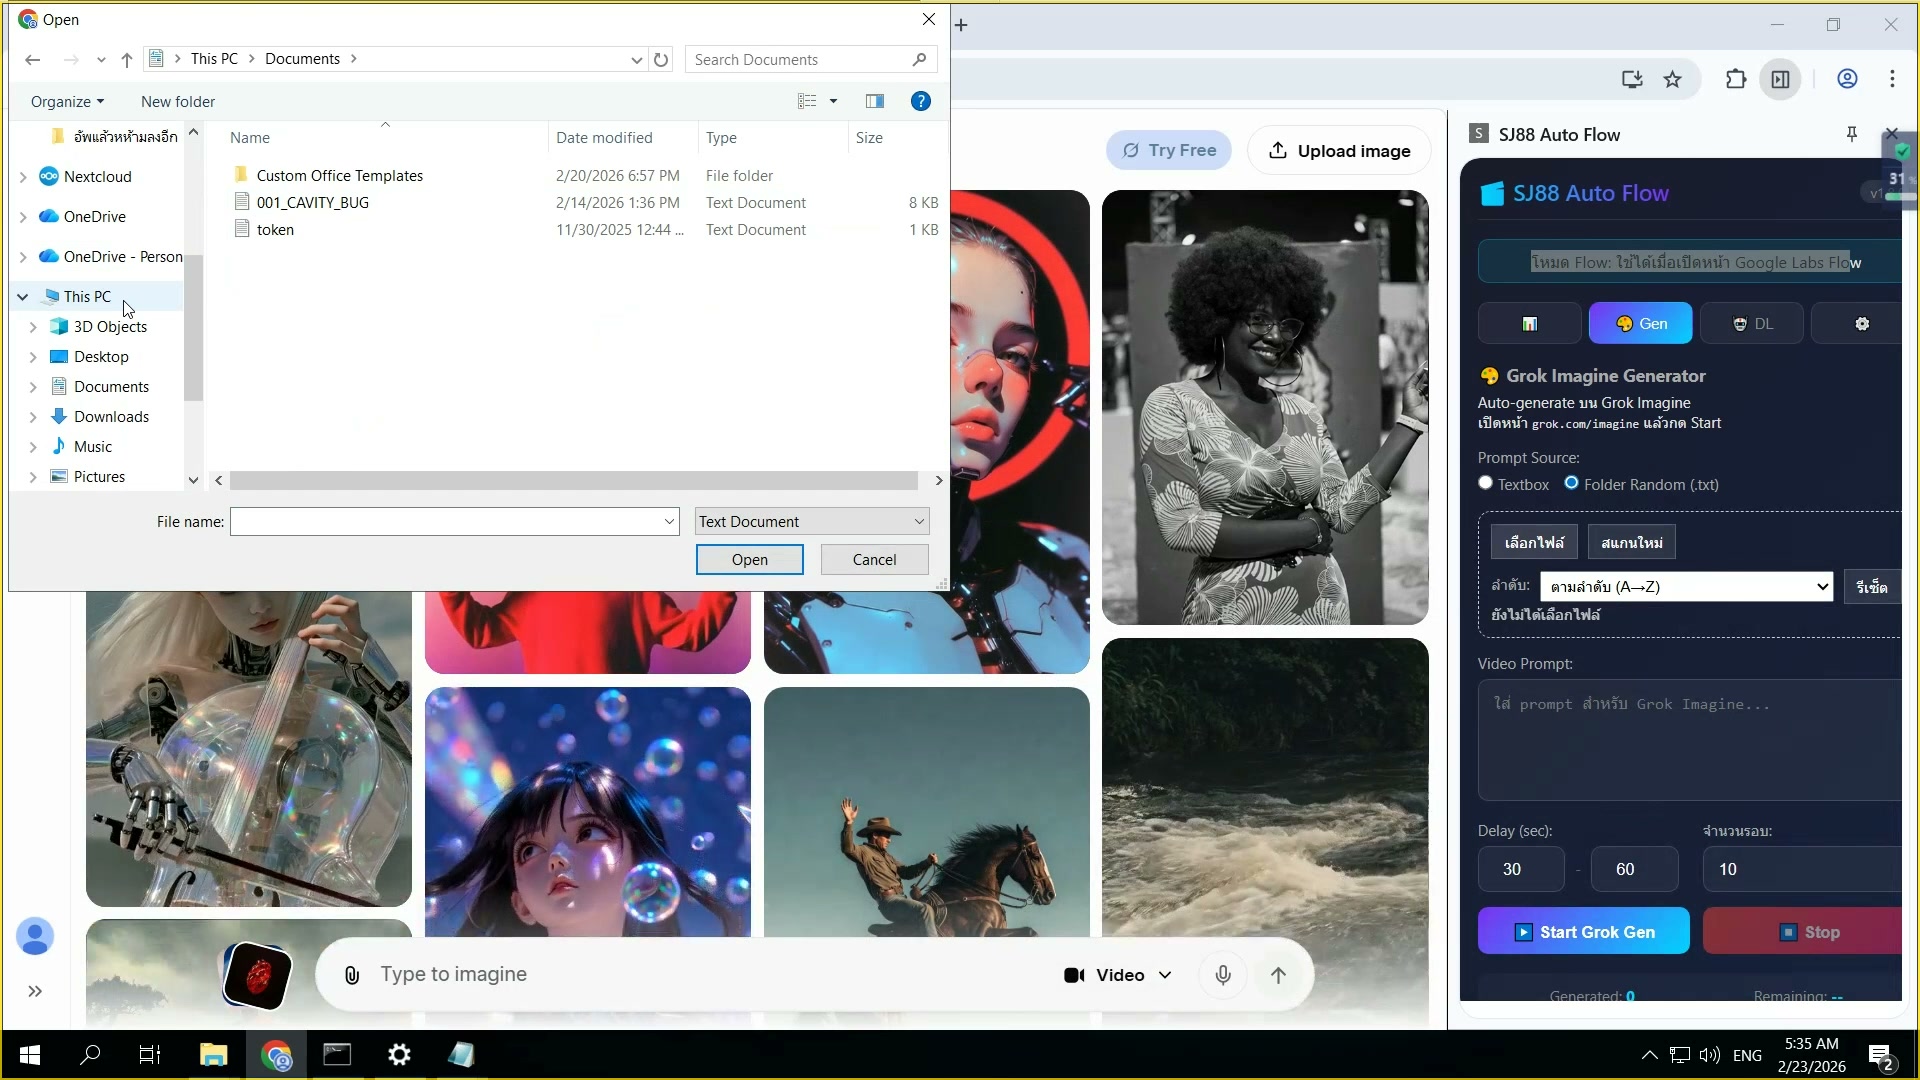Click the Upload image button
The height and width of the screenshot is (1080, 1920).
point(1339,151)
